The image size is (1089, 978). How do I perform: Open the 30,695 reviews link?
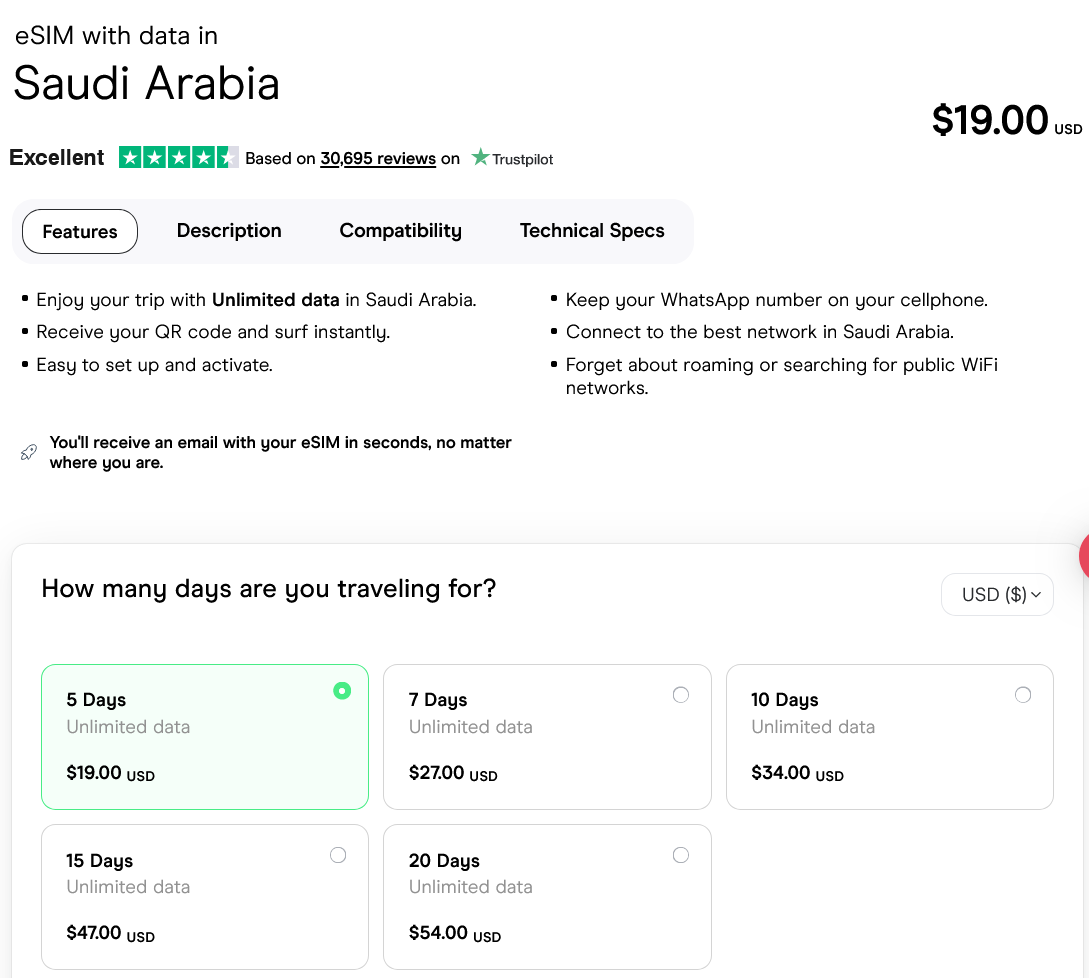[x=377, y=159]
